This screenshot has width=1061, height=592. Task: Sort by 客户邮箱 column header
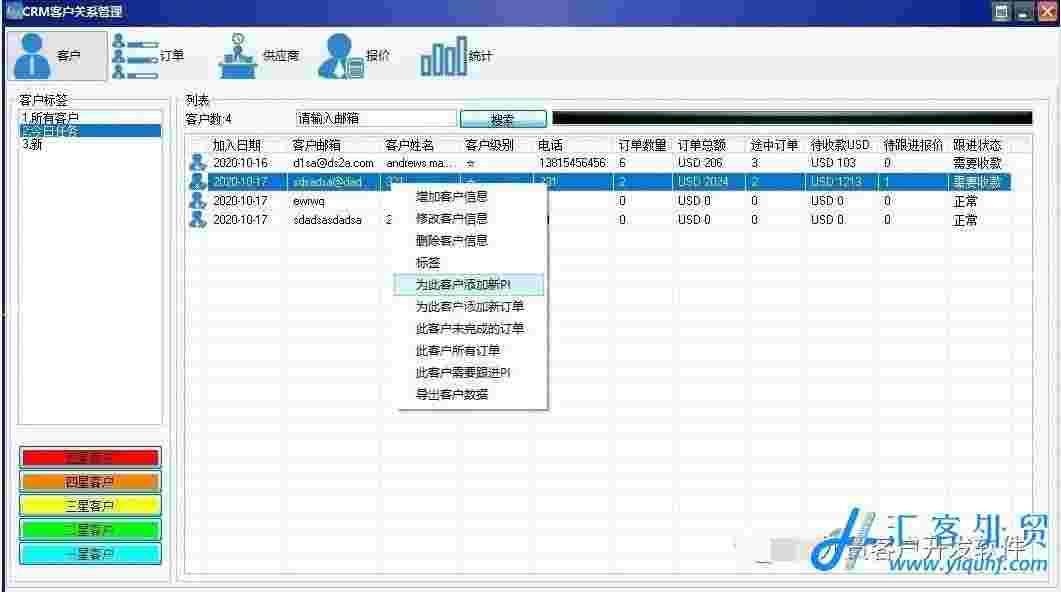click(317, 145)
